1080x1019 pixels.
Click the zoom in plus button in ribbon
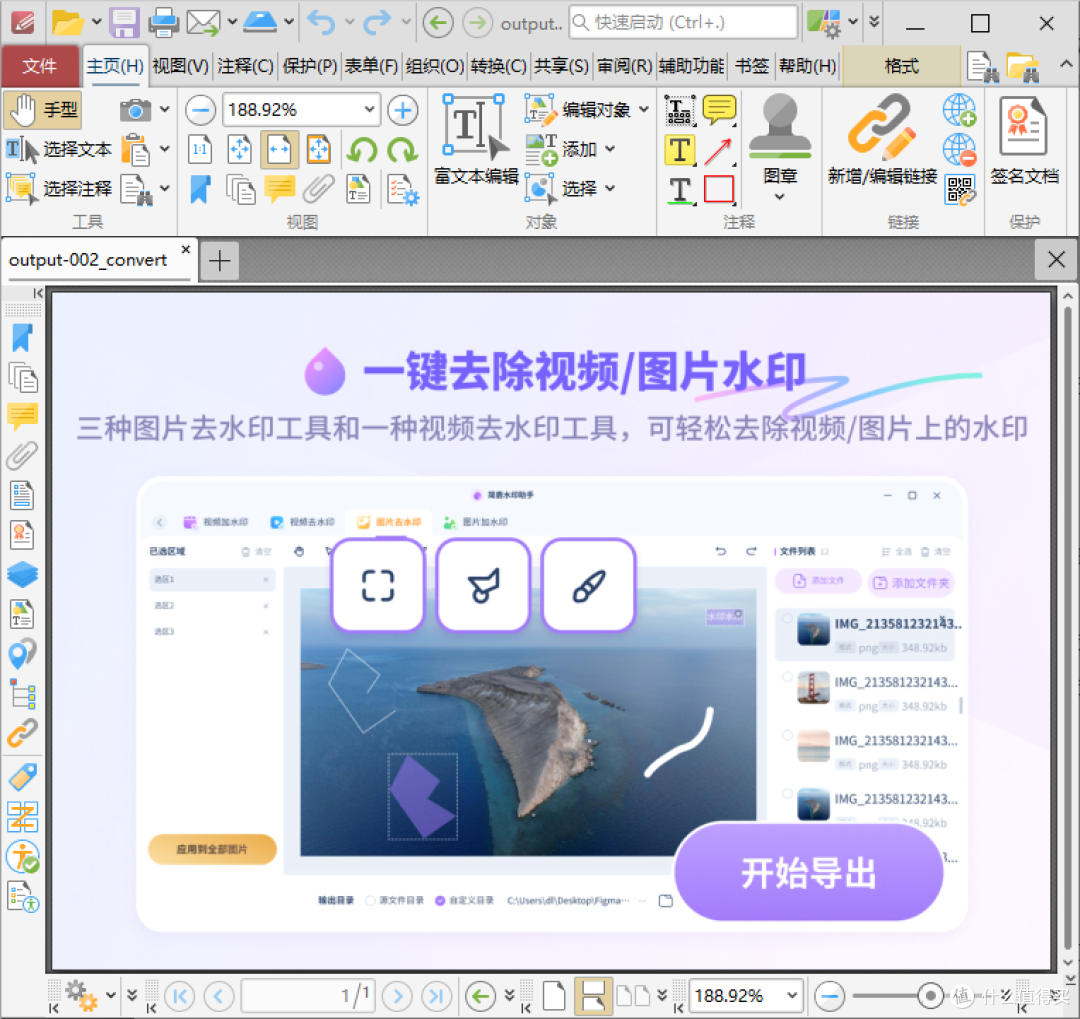coord(403,110)
